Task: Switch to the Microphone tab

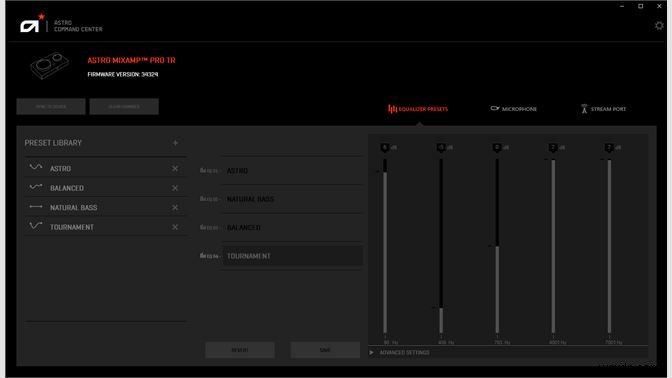Action: click(513, 109)
